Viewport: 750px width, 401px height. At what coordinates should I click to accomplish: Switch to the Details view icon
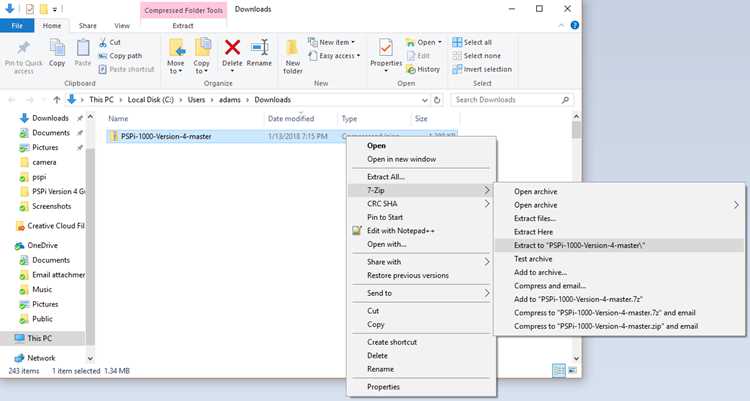[x=558, y=370]
